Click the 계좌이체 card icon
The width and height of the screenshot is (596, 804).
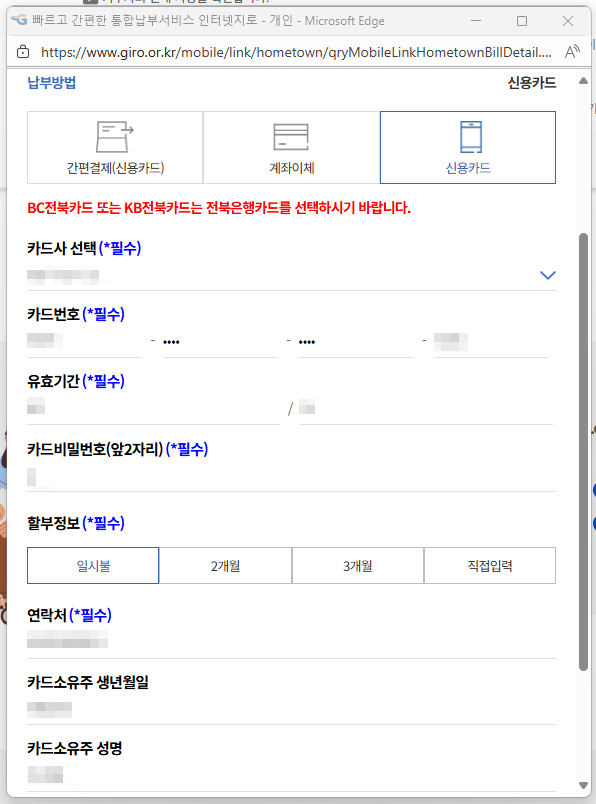291,137
